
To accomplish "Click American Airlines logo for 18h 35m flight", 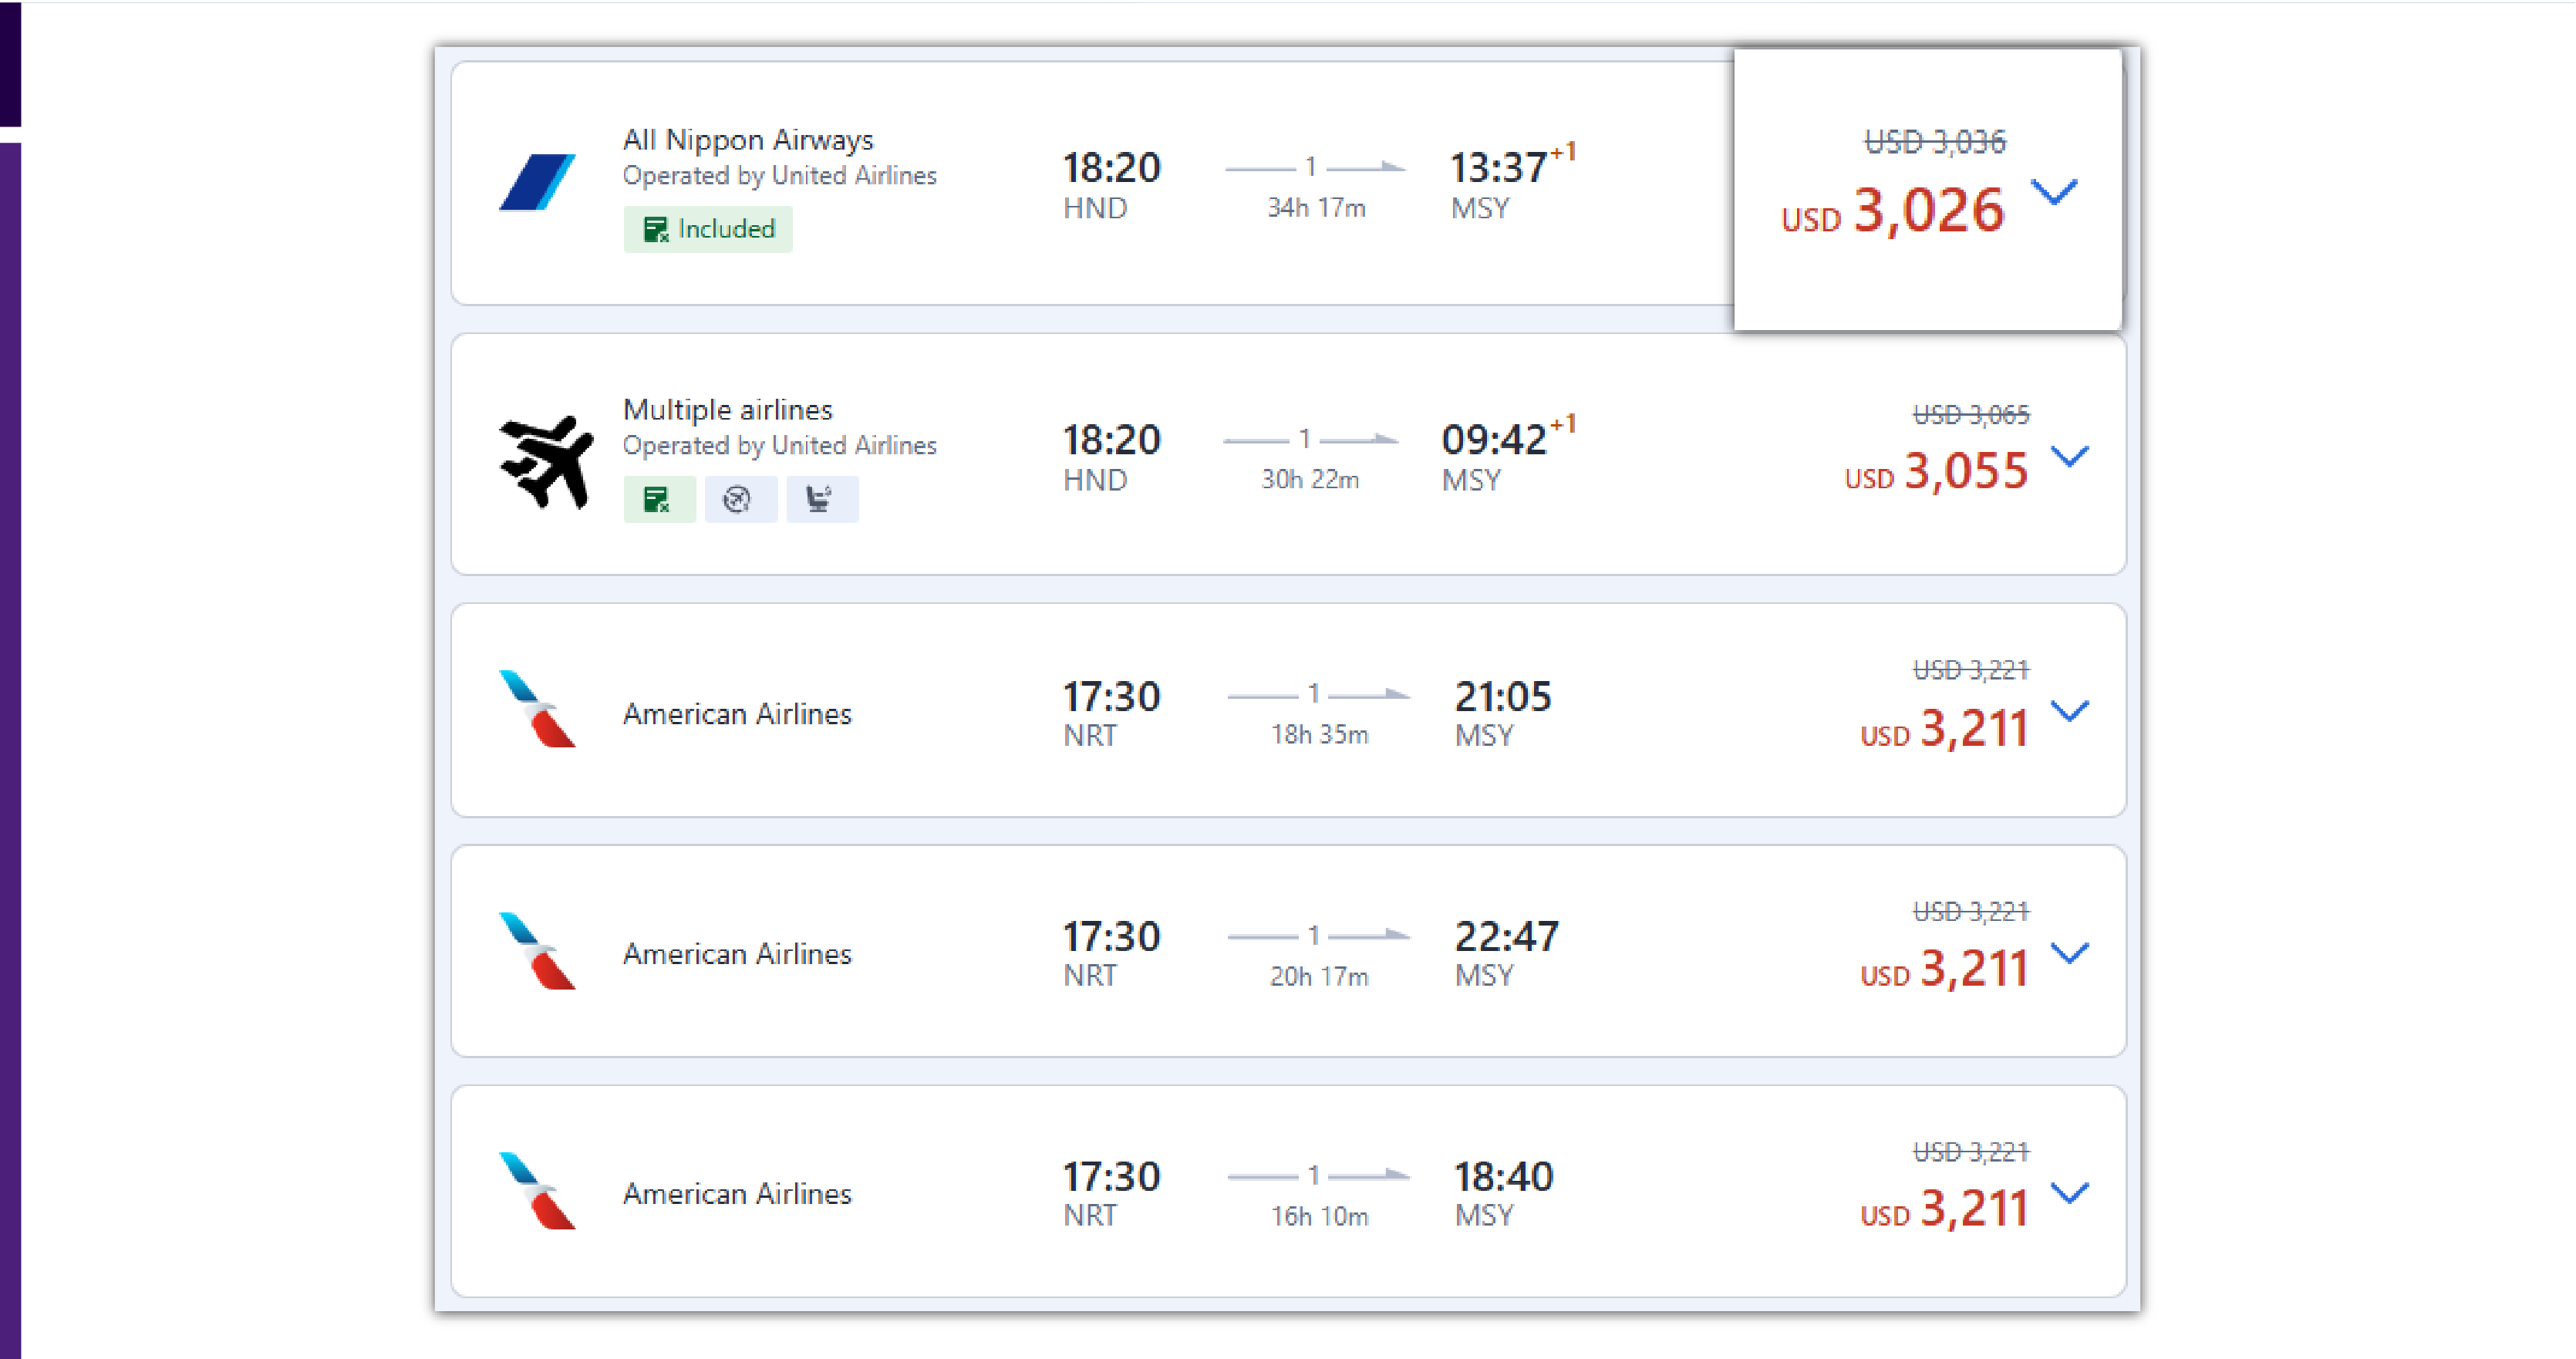I will point(537,709).
